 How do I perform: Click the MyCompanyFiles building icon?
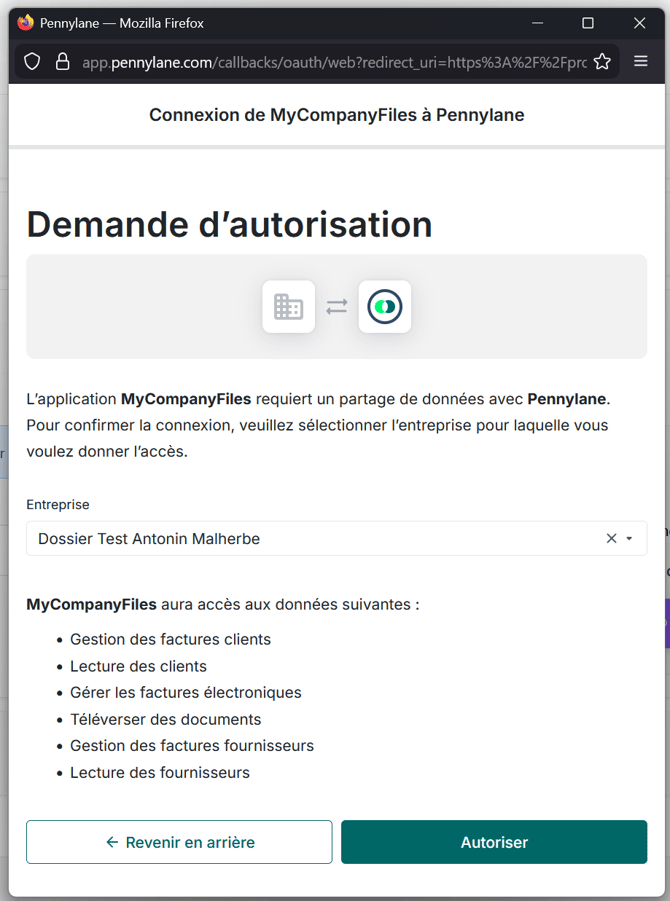point(288,307)
